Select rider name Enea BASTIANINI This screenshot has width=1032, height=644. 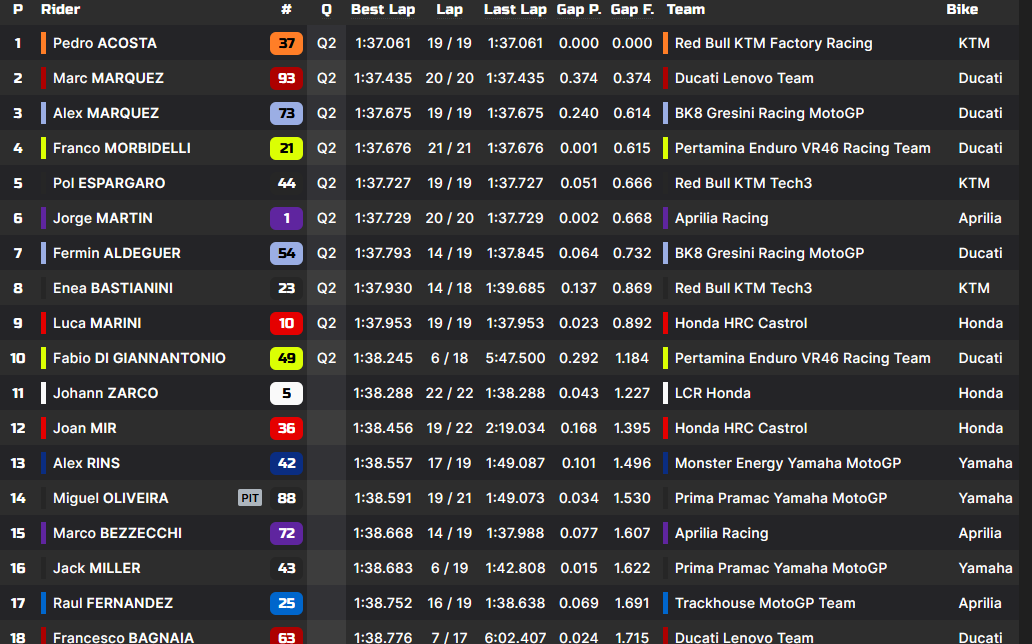click(x=113, y=288)
